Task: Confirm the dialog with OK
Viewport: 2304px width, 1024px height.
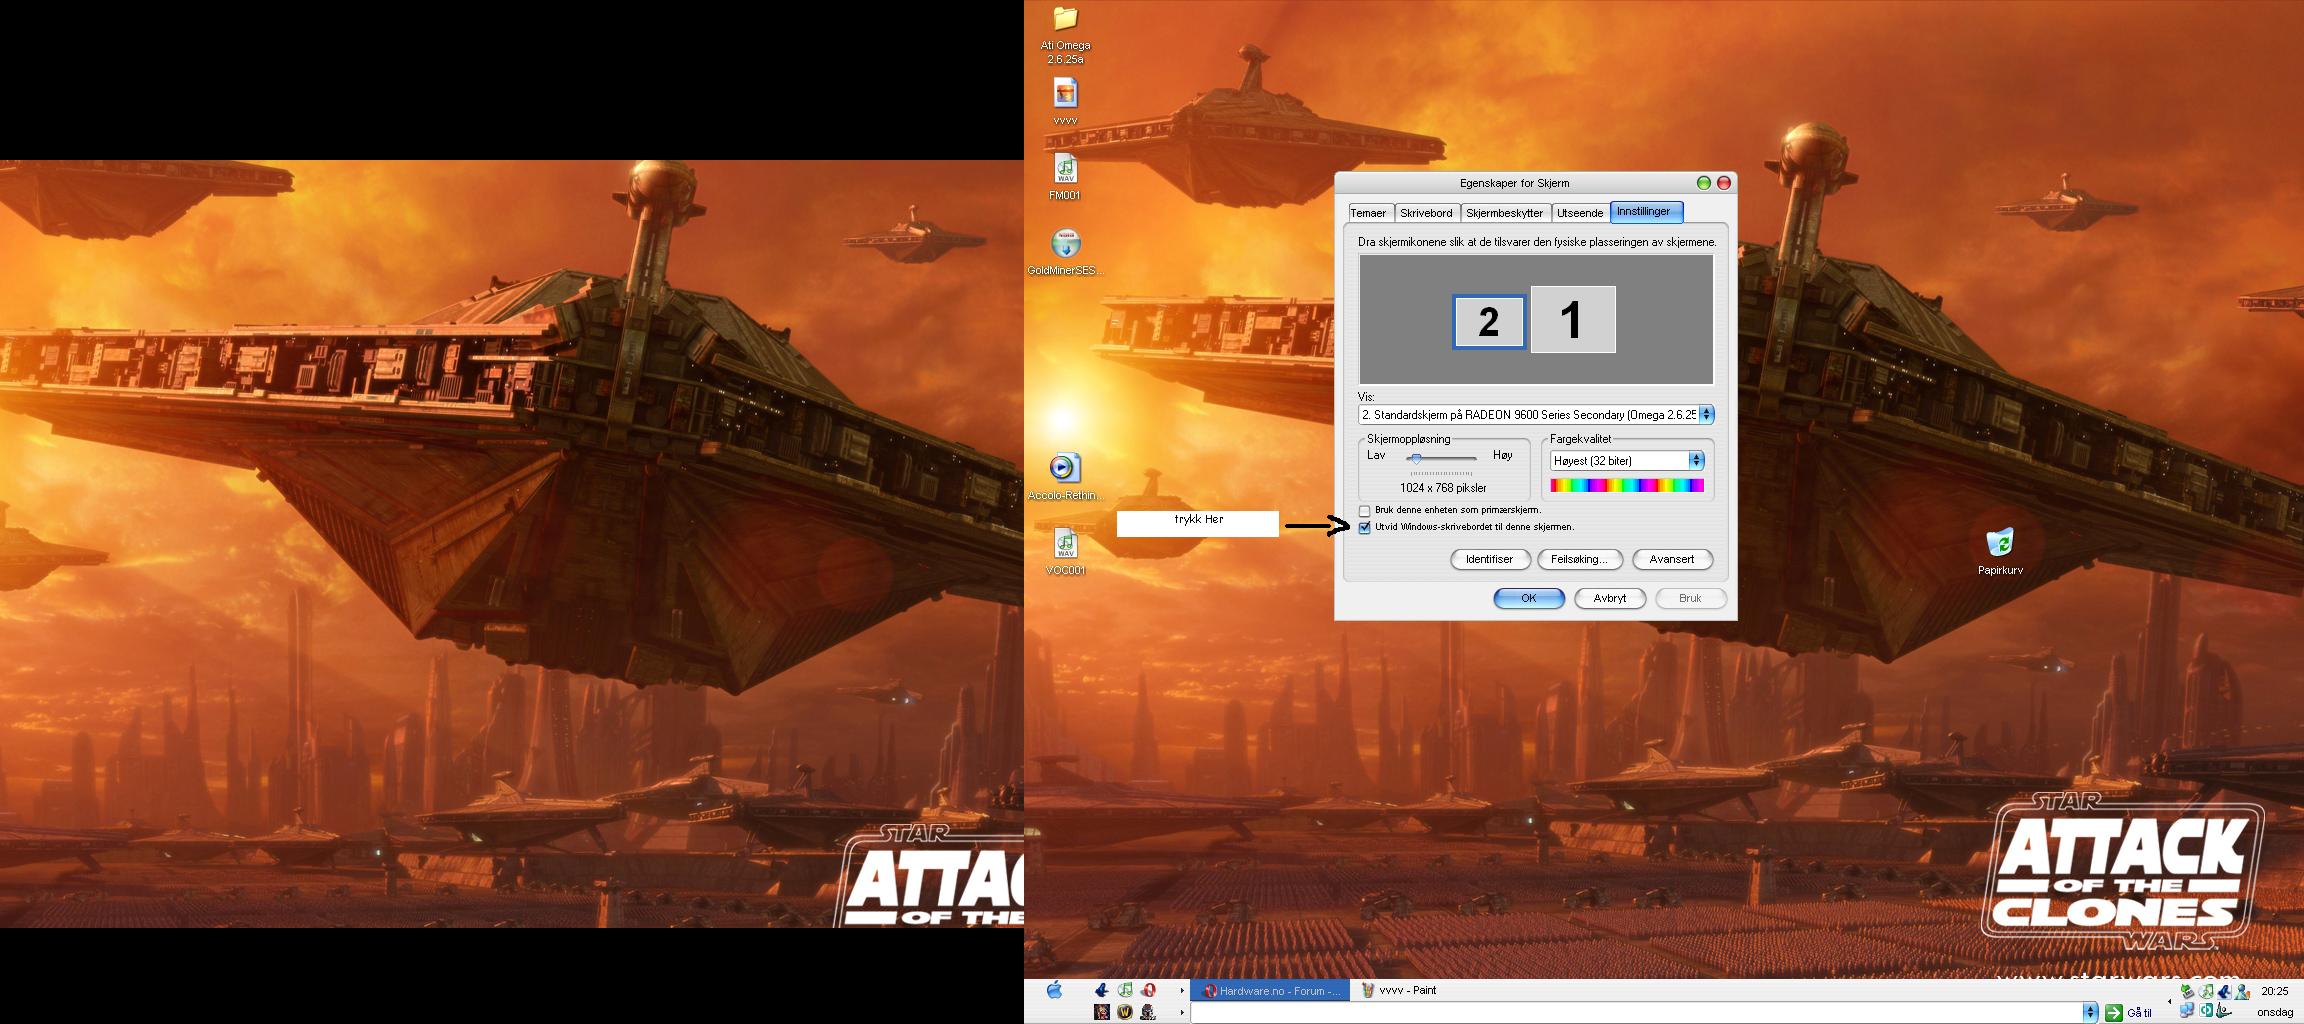Action: 1528,598
